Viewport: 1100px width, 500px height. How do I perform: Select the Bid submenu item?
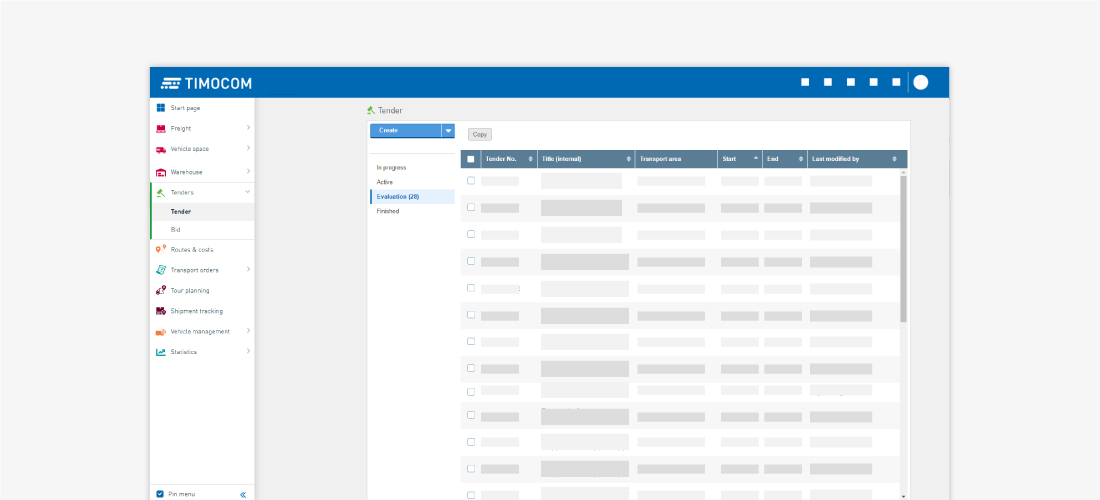coord(176,230)
